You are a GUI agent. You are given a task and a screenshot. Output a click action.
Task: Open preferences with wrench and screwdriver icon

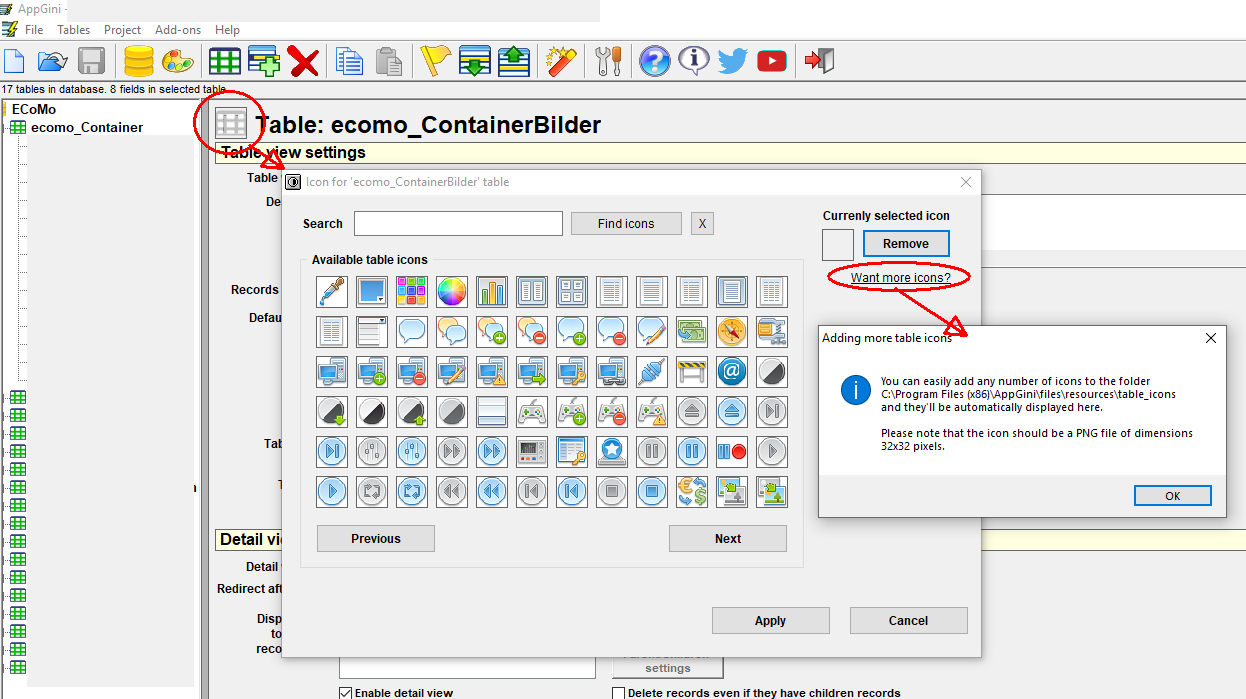tap(608, 61)
